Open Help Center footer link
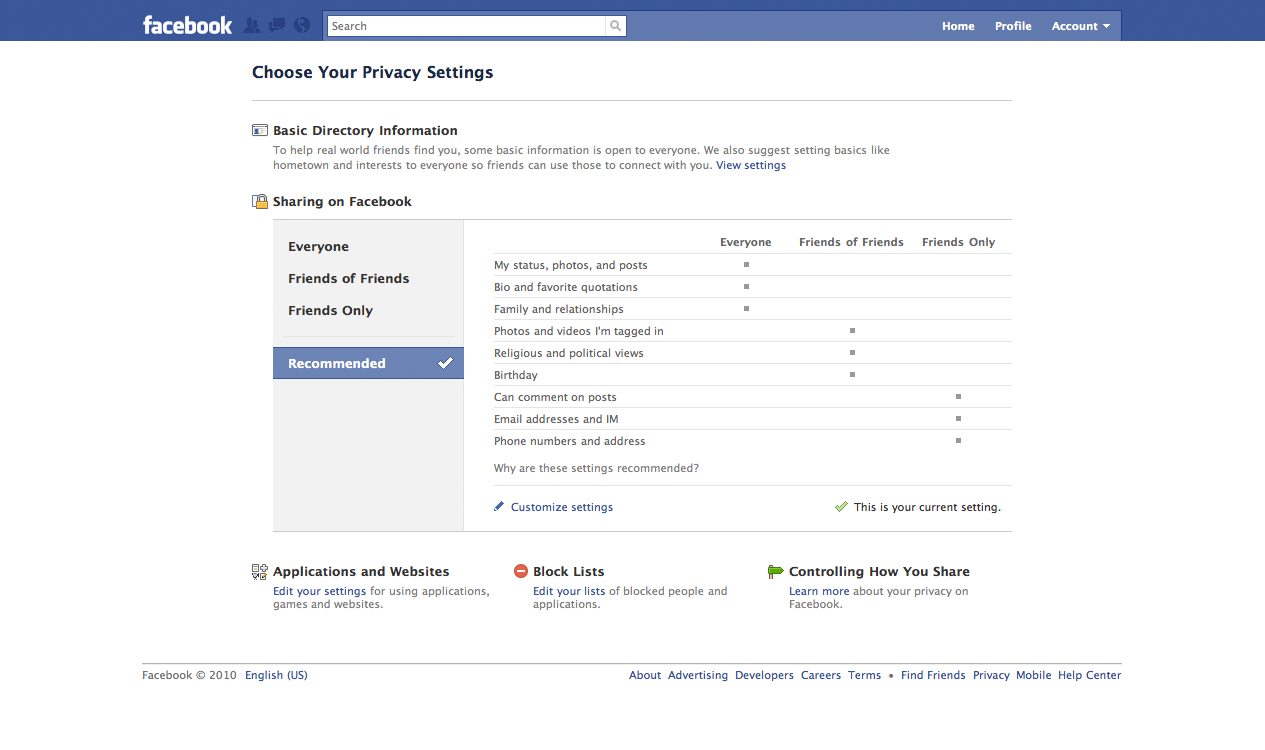The height and width of the screenshot is (750, 1265). [1090, 675]
